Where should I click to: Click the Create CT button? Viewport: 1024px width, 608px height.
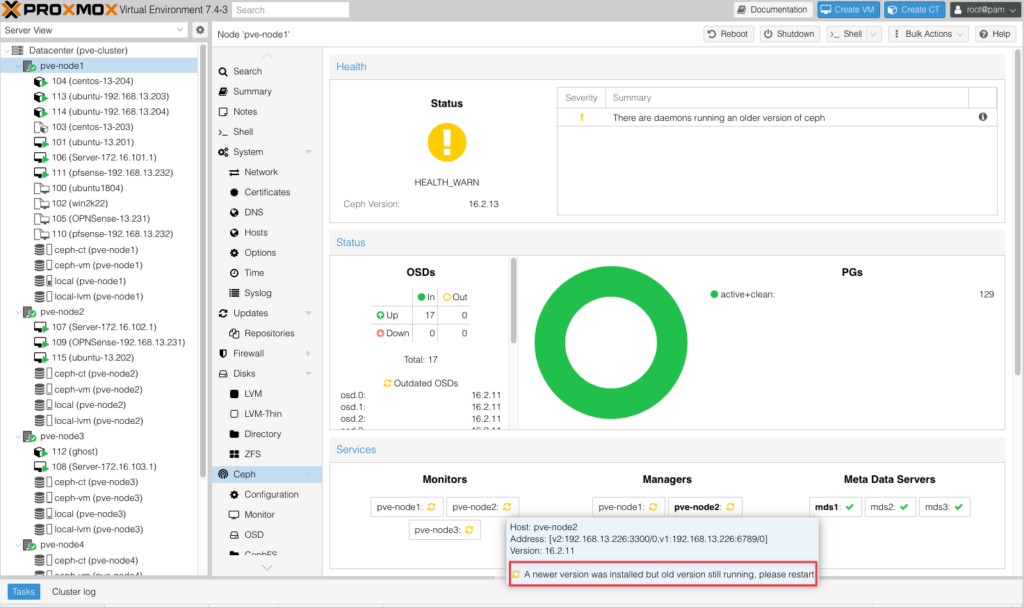914,10
